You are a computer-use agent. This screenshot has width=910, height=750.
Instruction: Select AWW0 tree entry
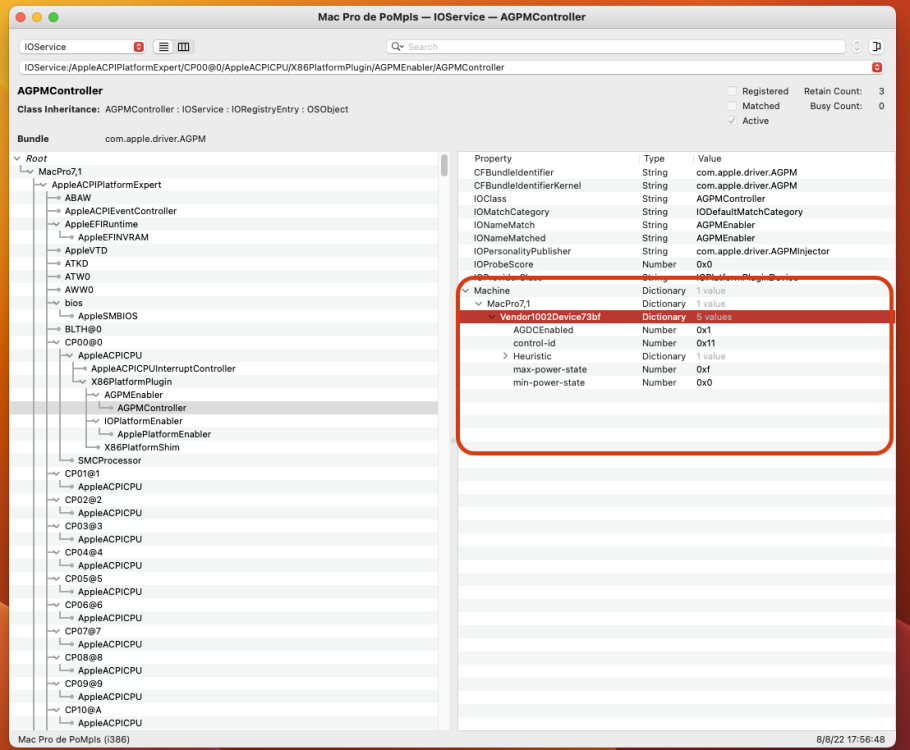coord(79,289)
